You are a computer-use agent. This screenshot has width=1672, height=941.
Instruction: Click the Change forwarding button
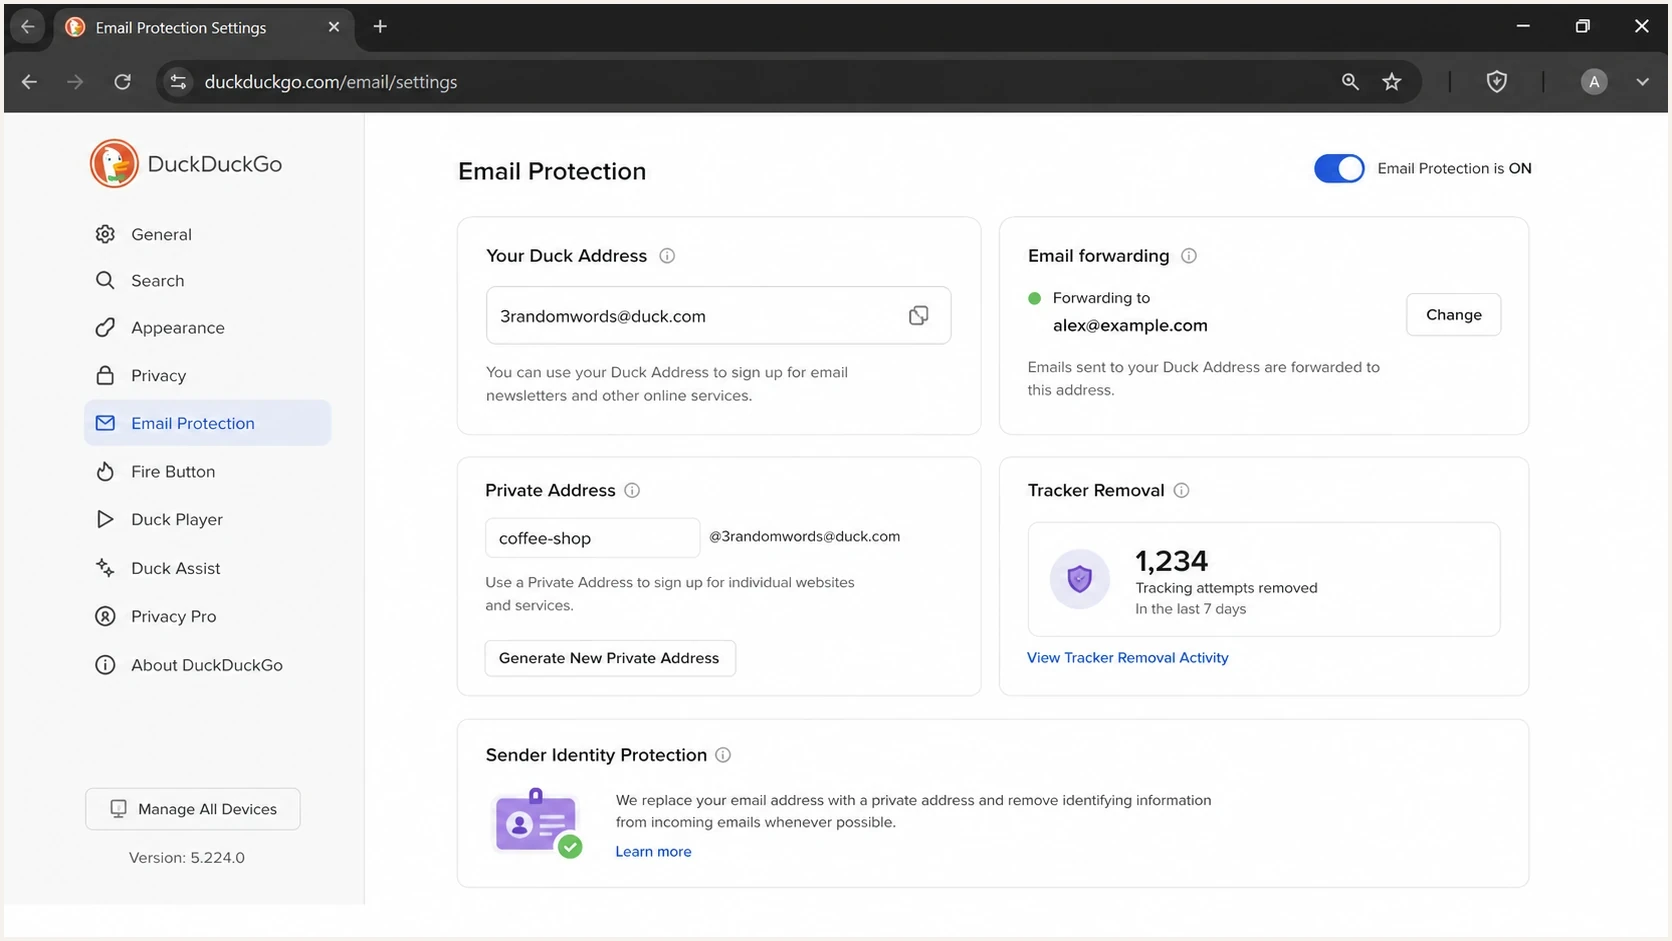click(1453, 315)
